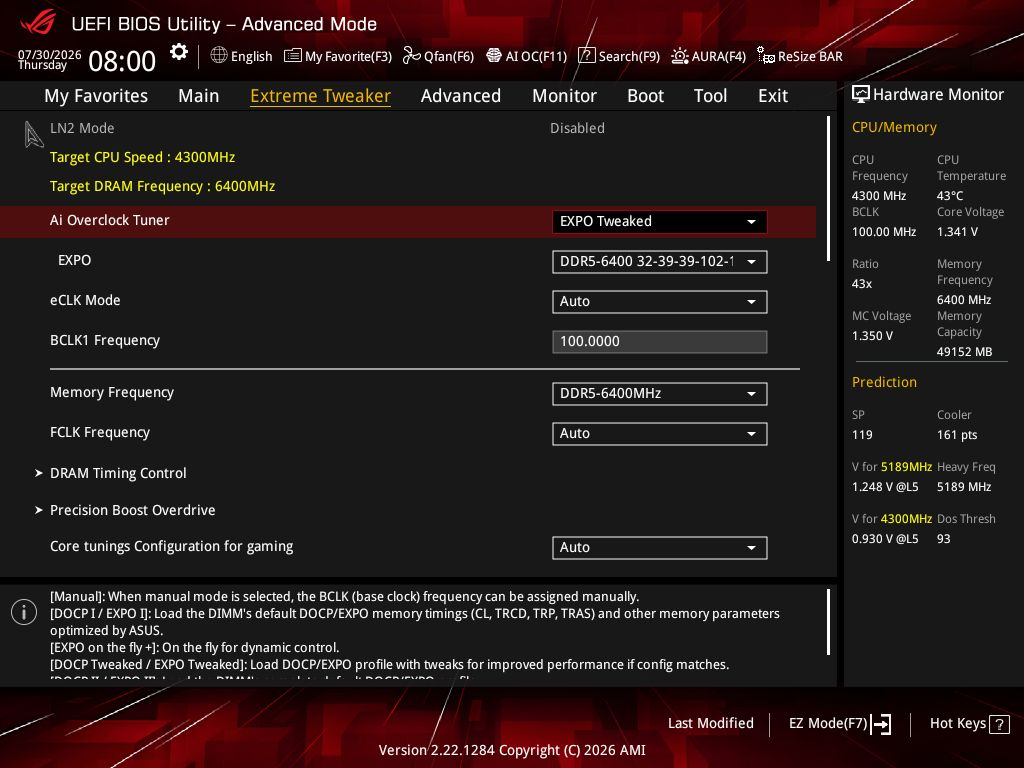Open the Memory Frequency dropdown

click(660, 394)
